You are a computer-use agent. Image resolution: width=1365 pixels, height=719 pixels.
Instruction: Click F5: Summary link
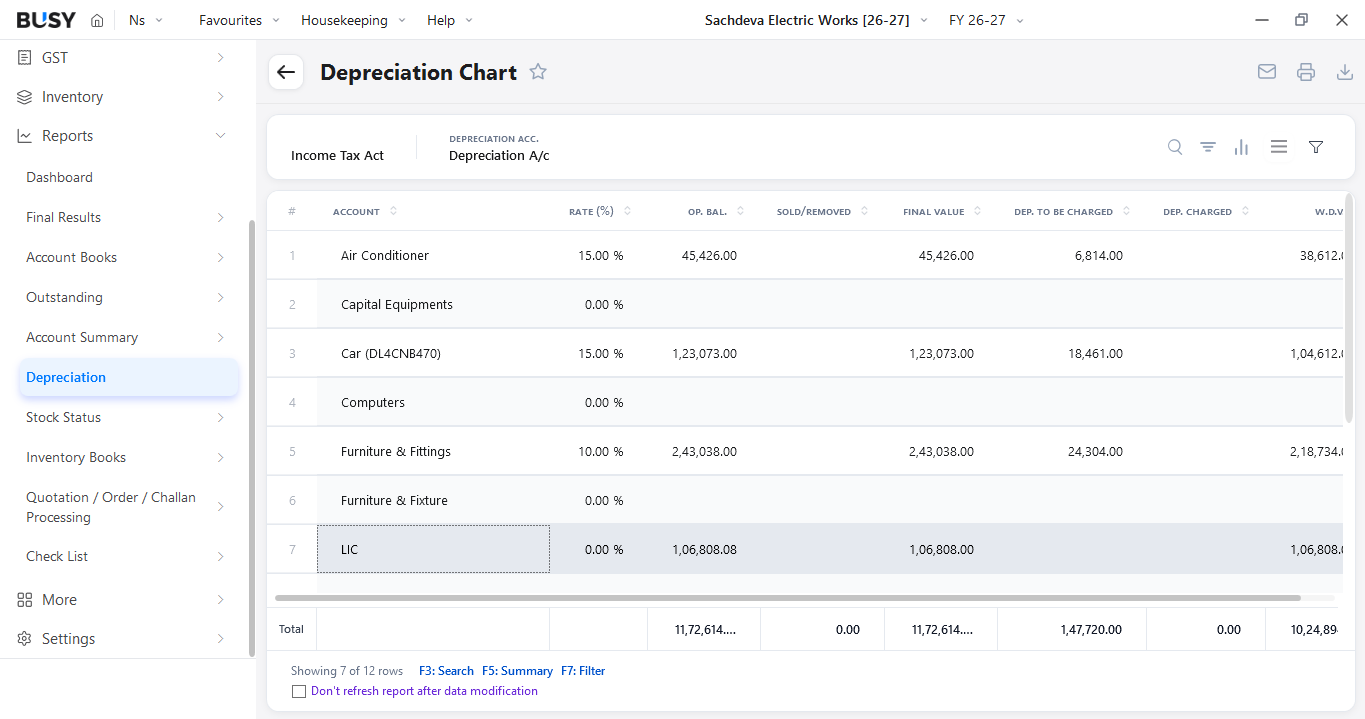[517, 671]
